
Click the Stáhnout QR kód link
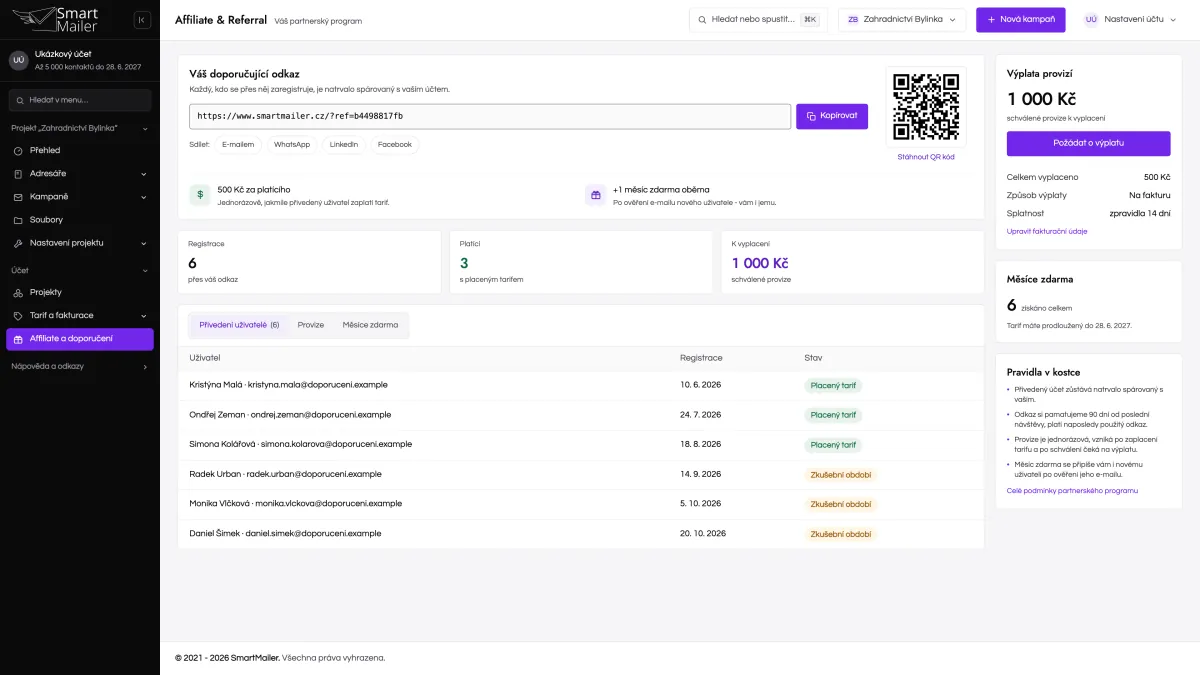click(926, 157)
